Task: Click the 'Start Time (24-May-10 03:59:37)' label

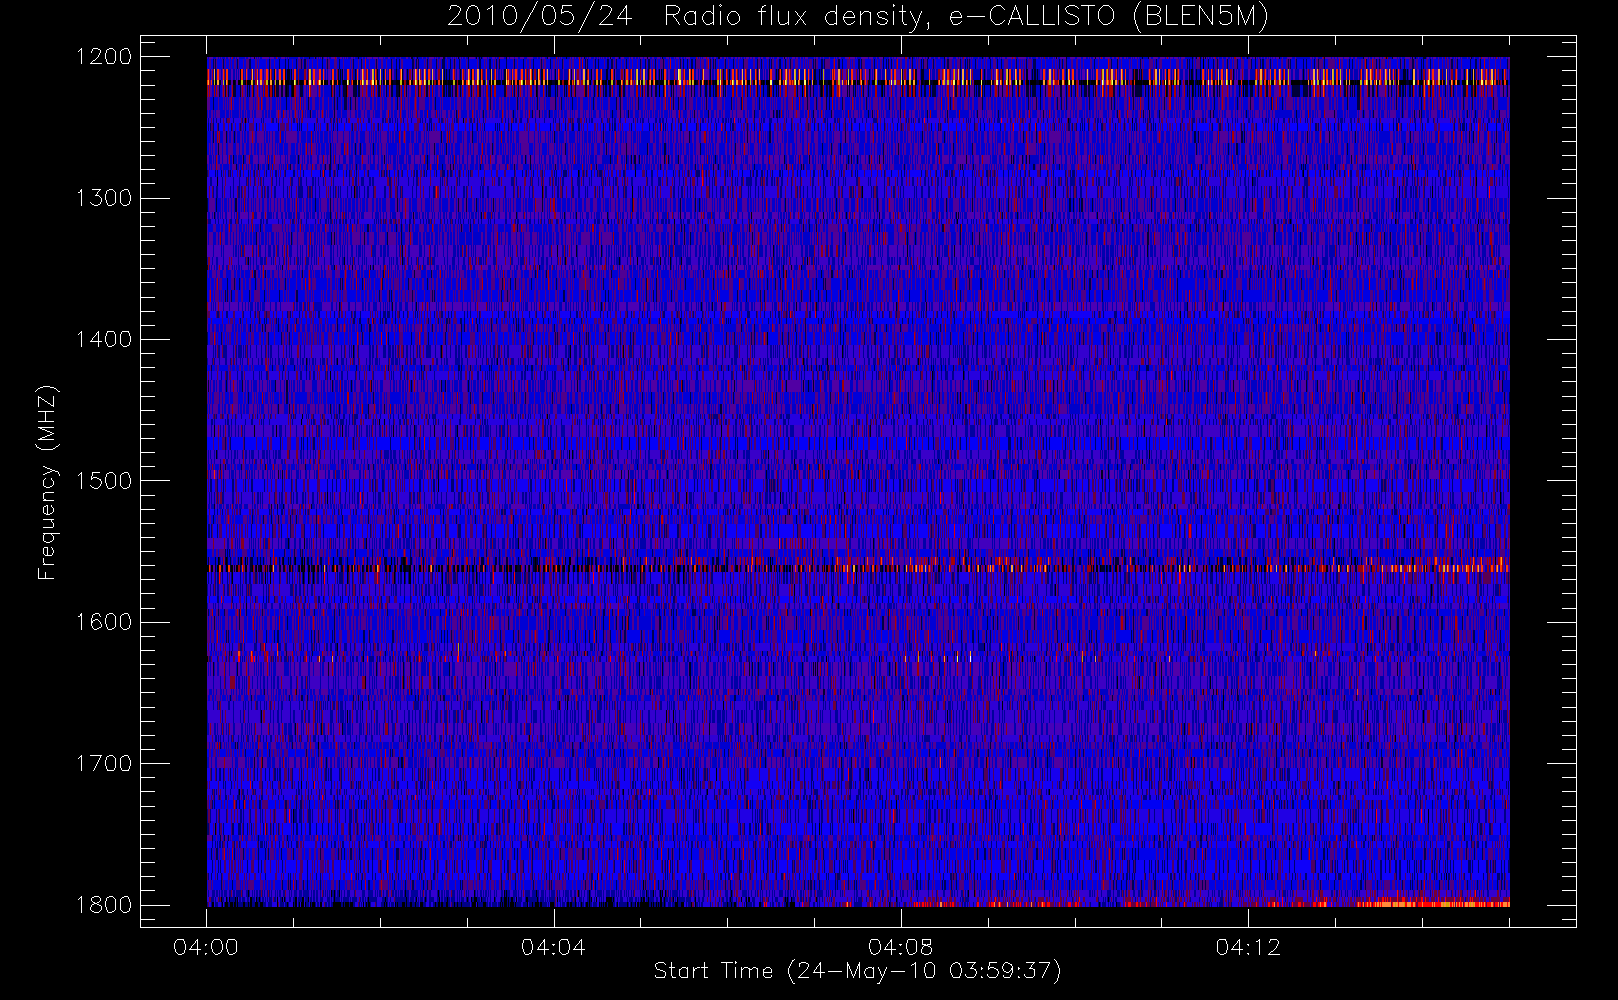Action: click(x=858, y=971)
